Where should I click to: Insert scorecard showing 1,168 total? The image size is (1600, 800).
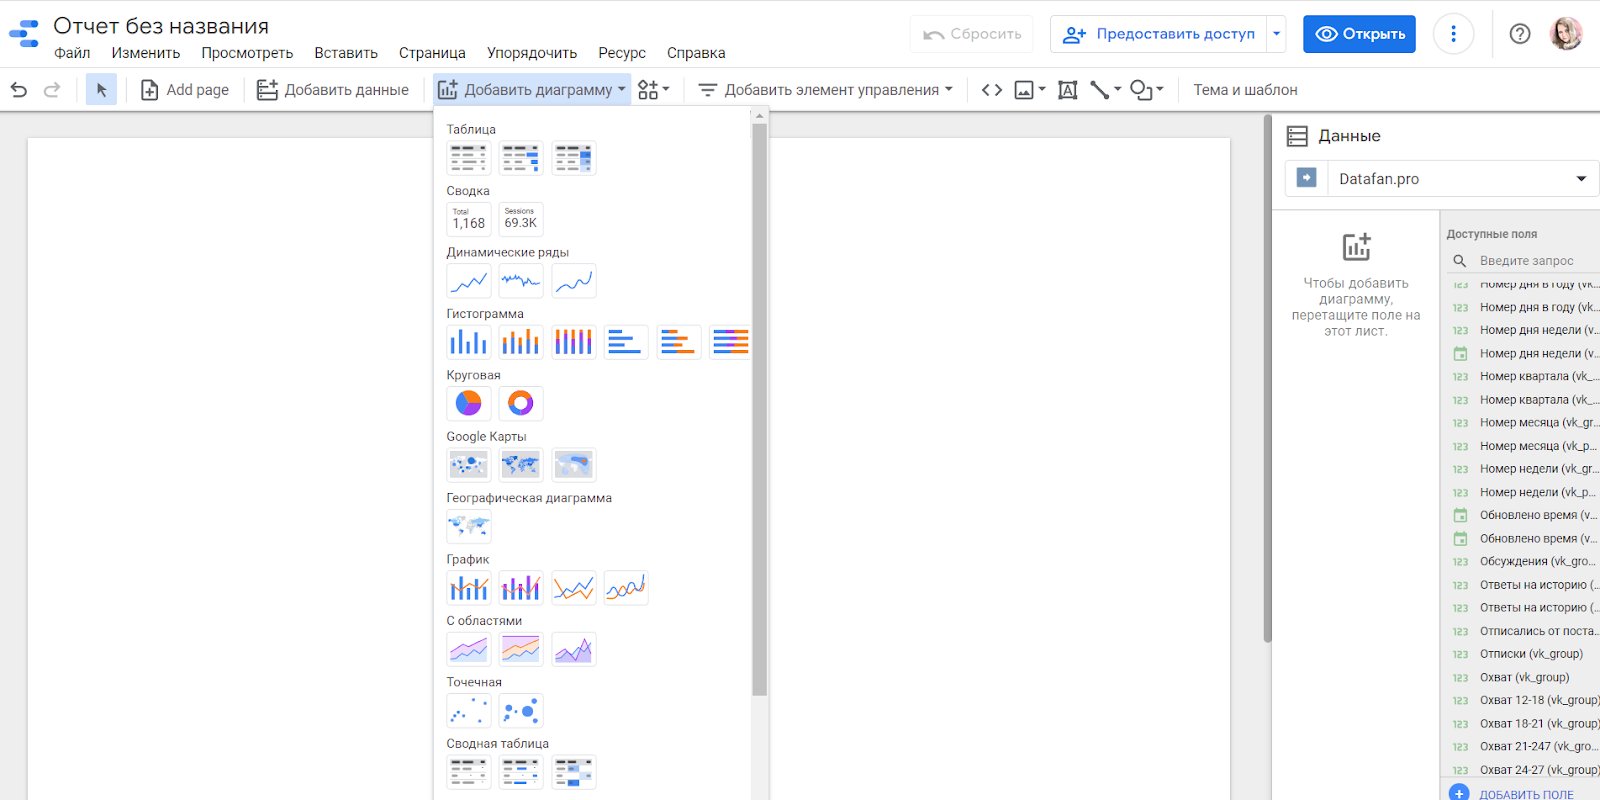[x=468, y=219]
